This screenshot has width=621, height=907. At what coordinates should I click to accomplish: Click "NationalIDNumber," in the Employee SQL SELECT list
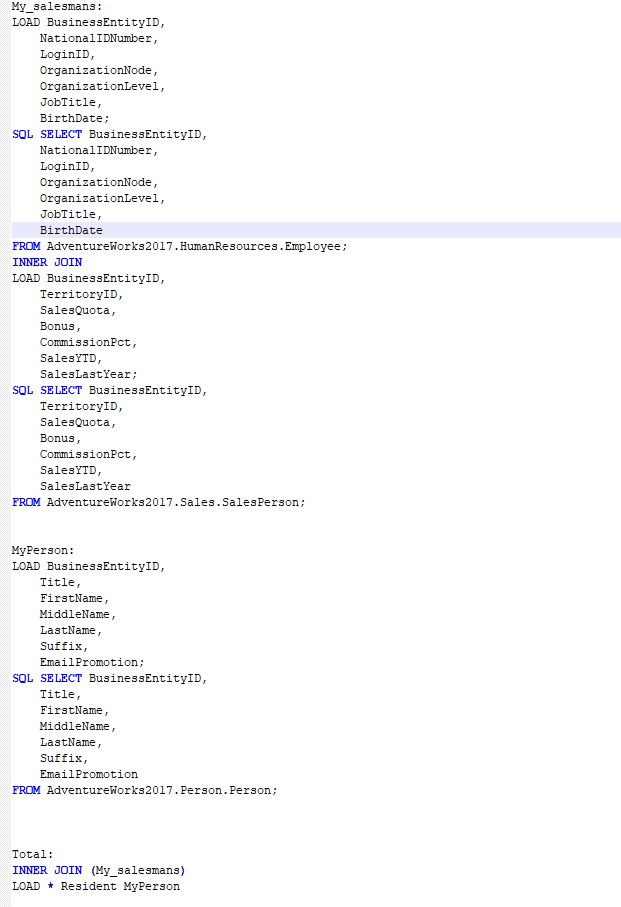99,150
